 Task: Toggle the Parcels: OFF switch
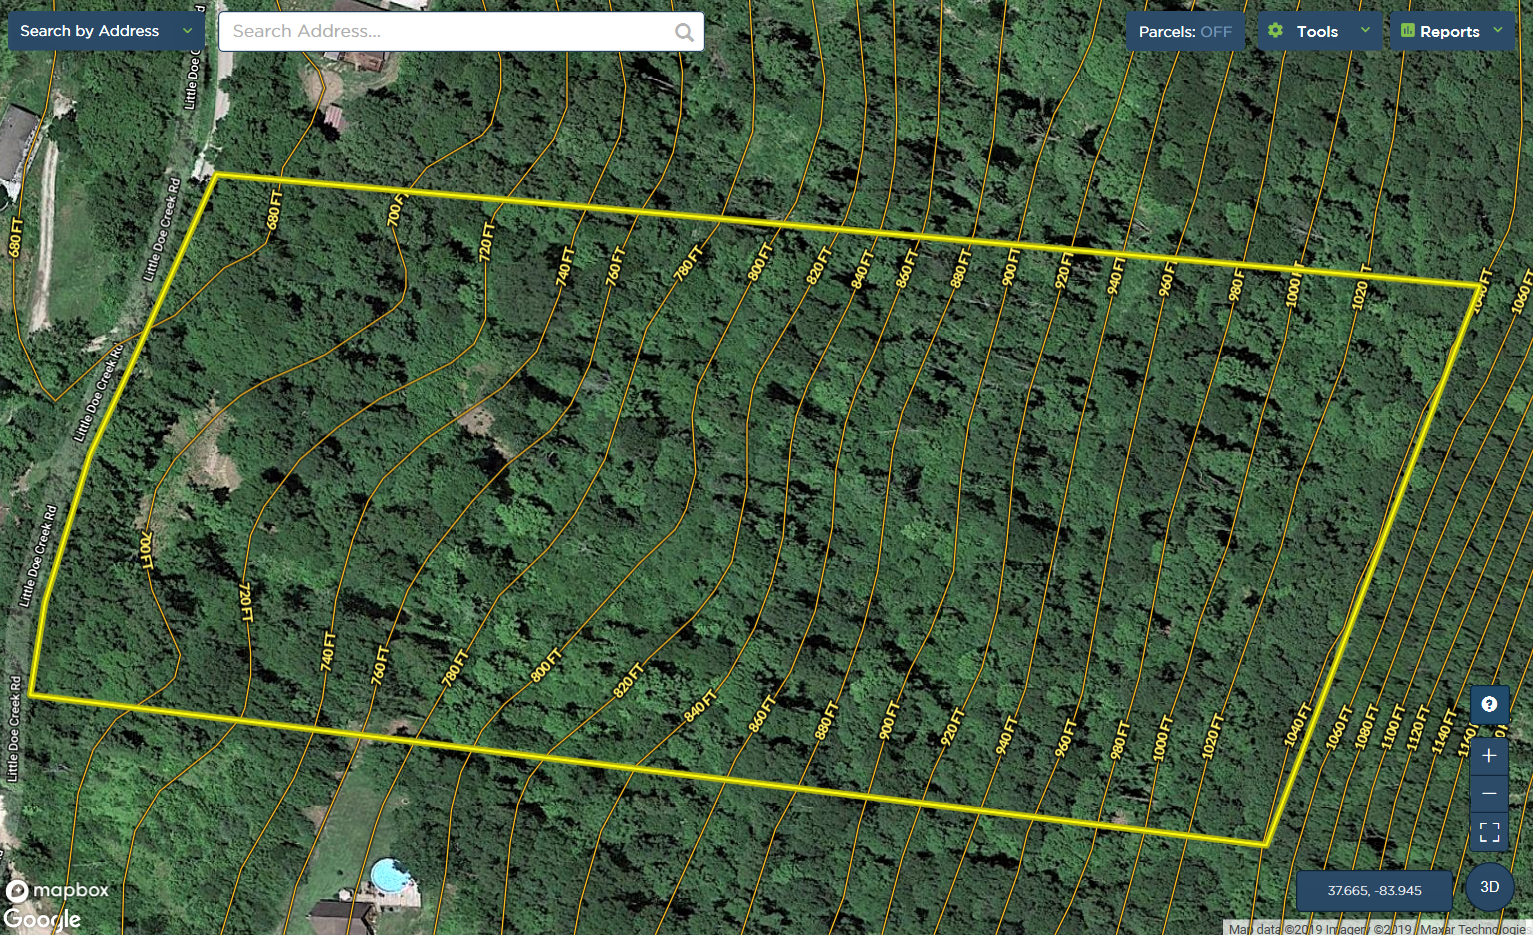[1185, 32]
